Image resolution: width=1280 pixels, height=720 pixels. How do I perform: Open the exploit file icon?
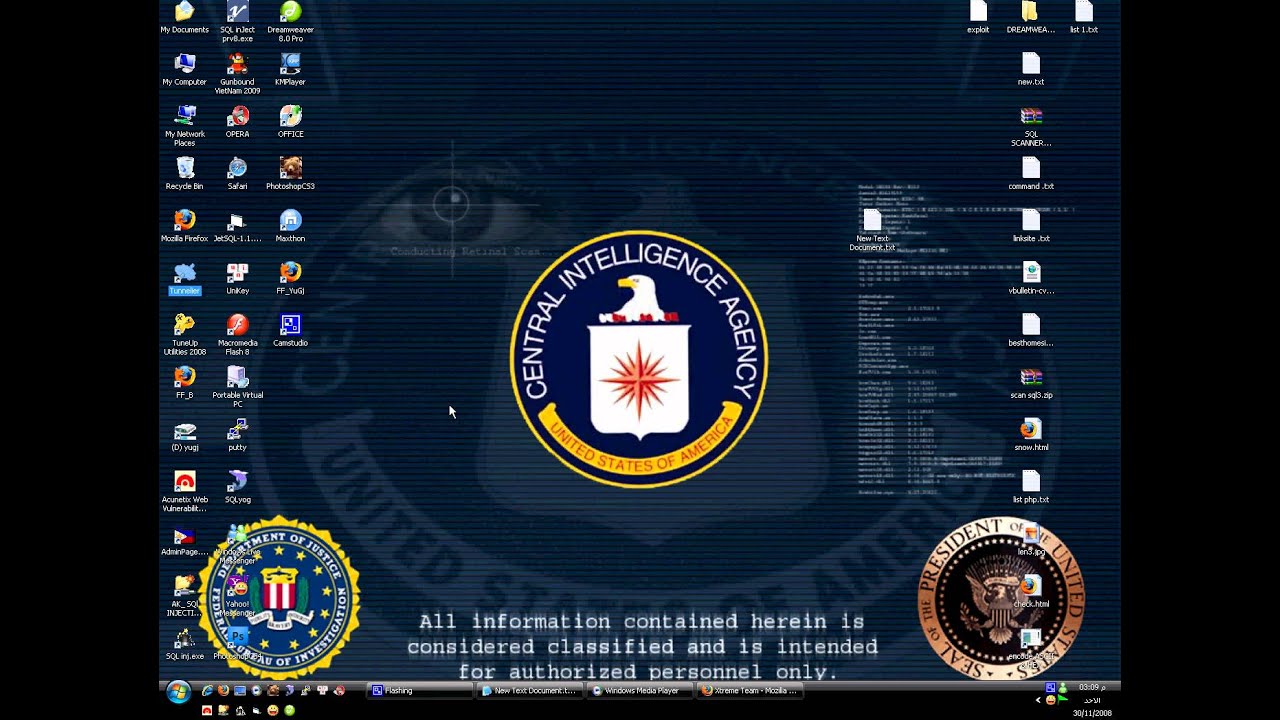point(978,18)
